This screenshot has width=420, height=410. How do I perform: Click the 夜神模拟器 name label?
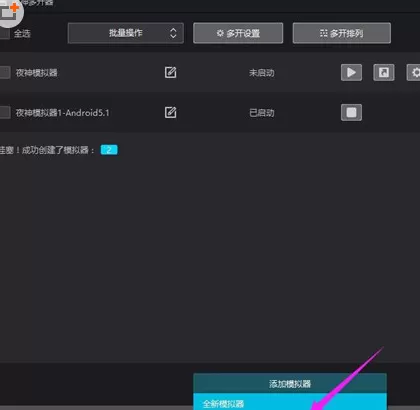click(37, 73)
